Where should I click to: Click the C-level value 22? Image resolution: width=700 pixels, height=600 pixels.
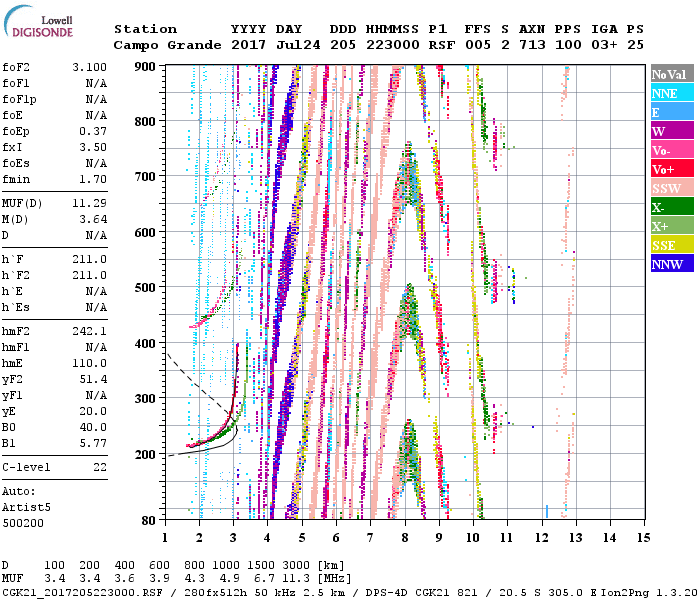pyautogui.click(x=100, y=467)
